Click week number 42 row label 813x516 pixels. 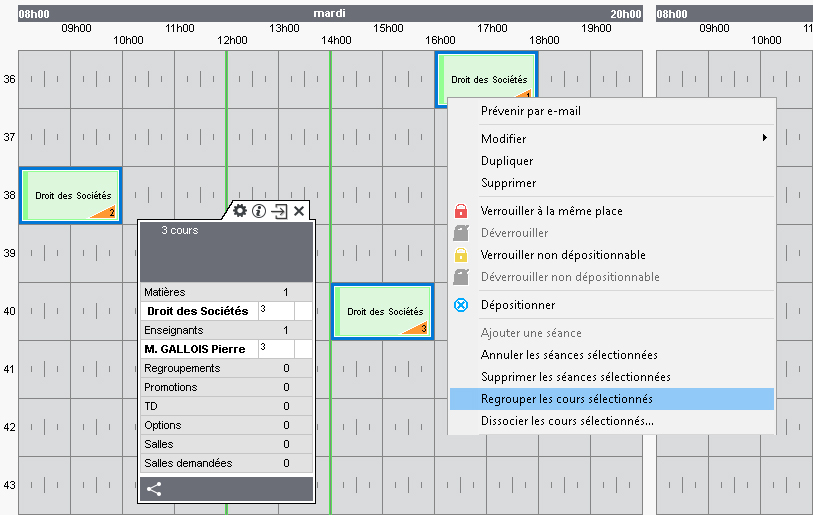9,427
